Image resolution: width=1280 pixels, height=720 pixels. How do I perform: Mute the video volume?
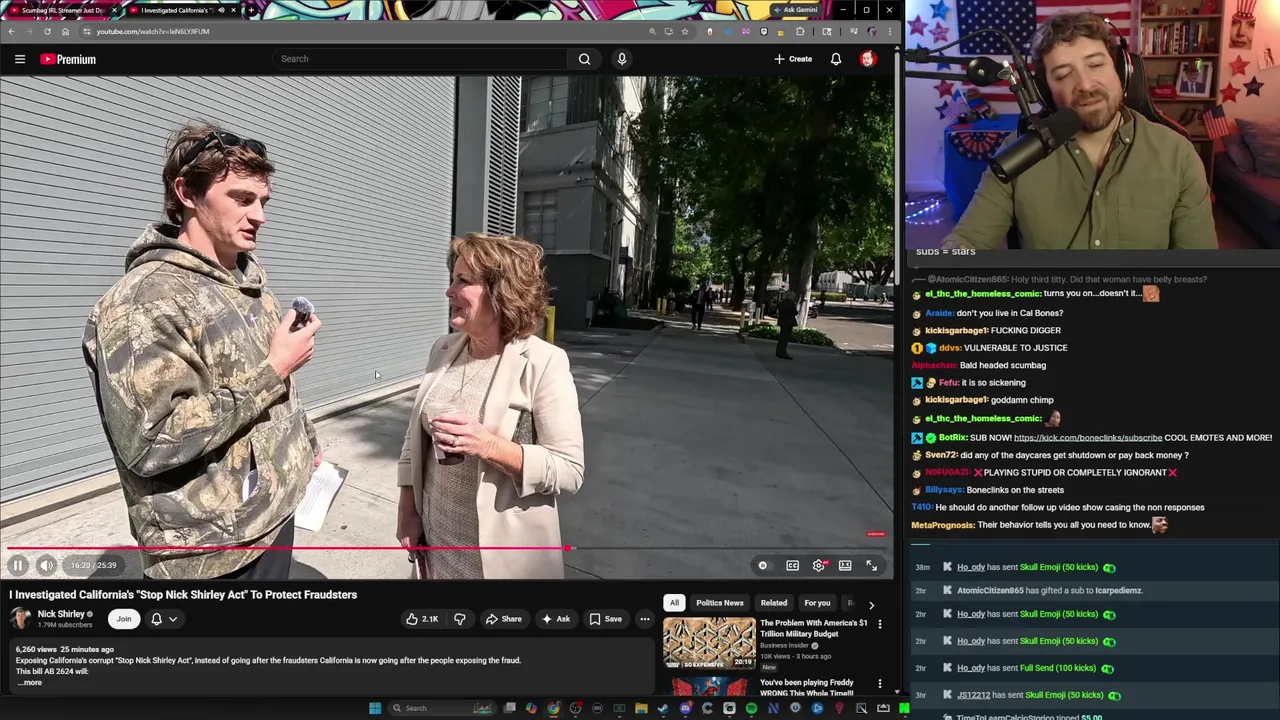click(46, 565)
